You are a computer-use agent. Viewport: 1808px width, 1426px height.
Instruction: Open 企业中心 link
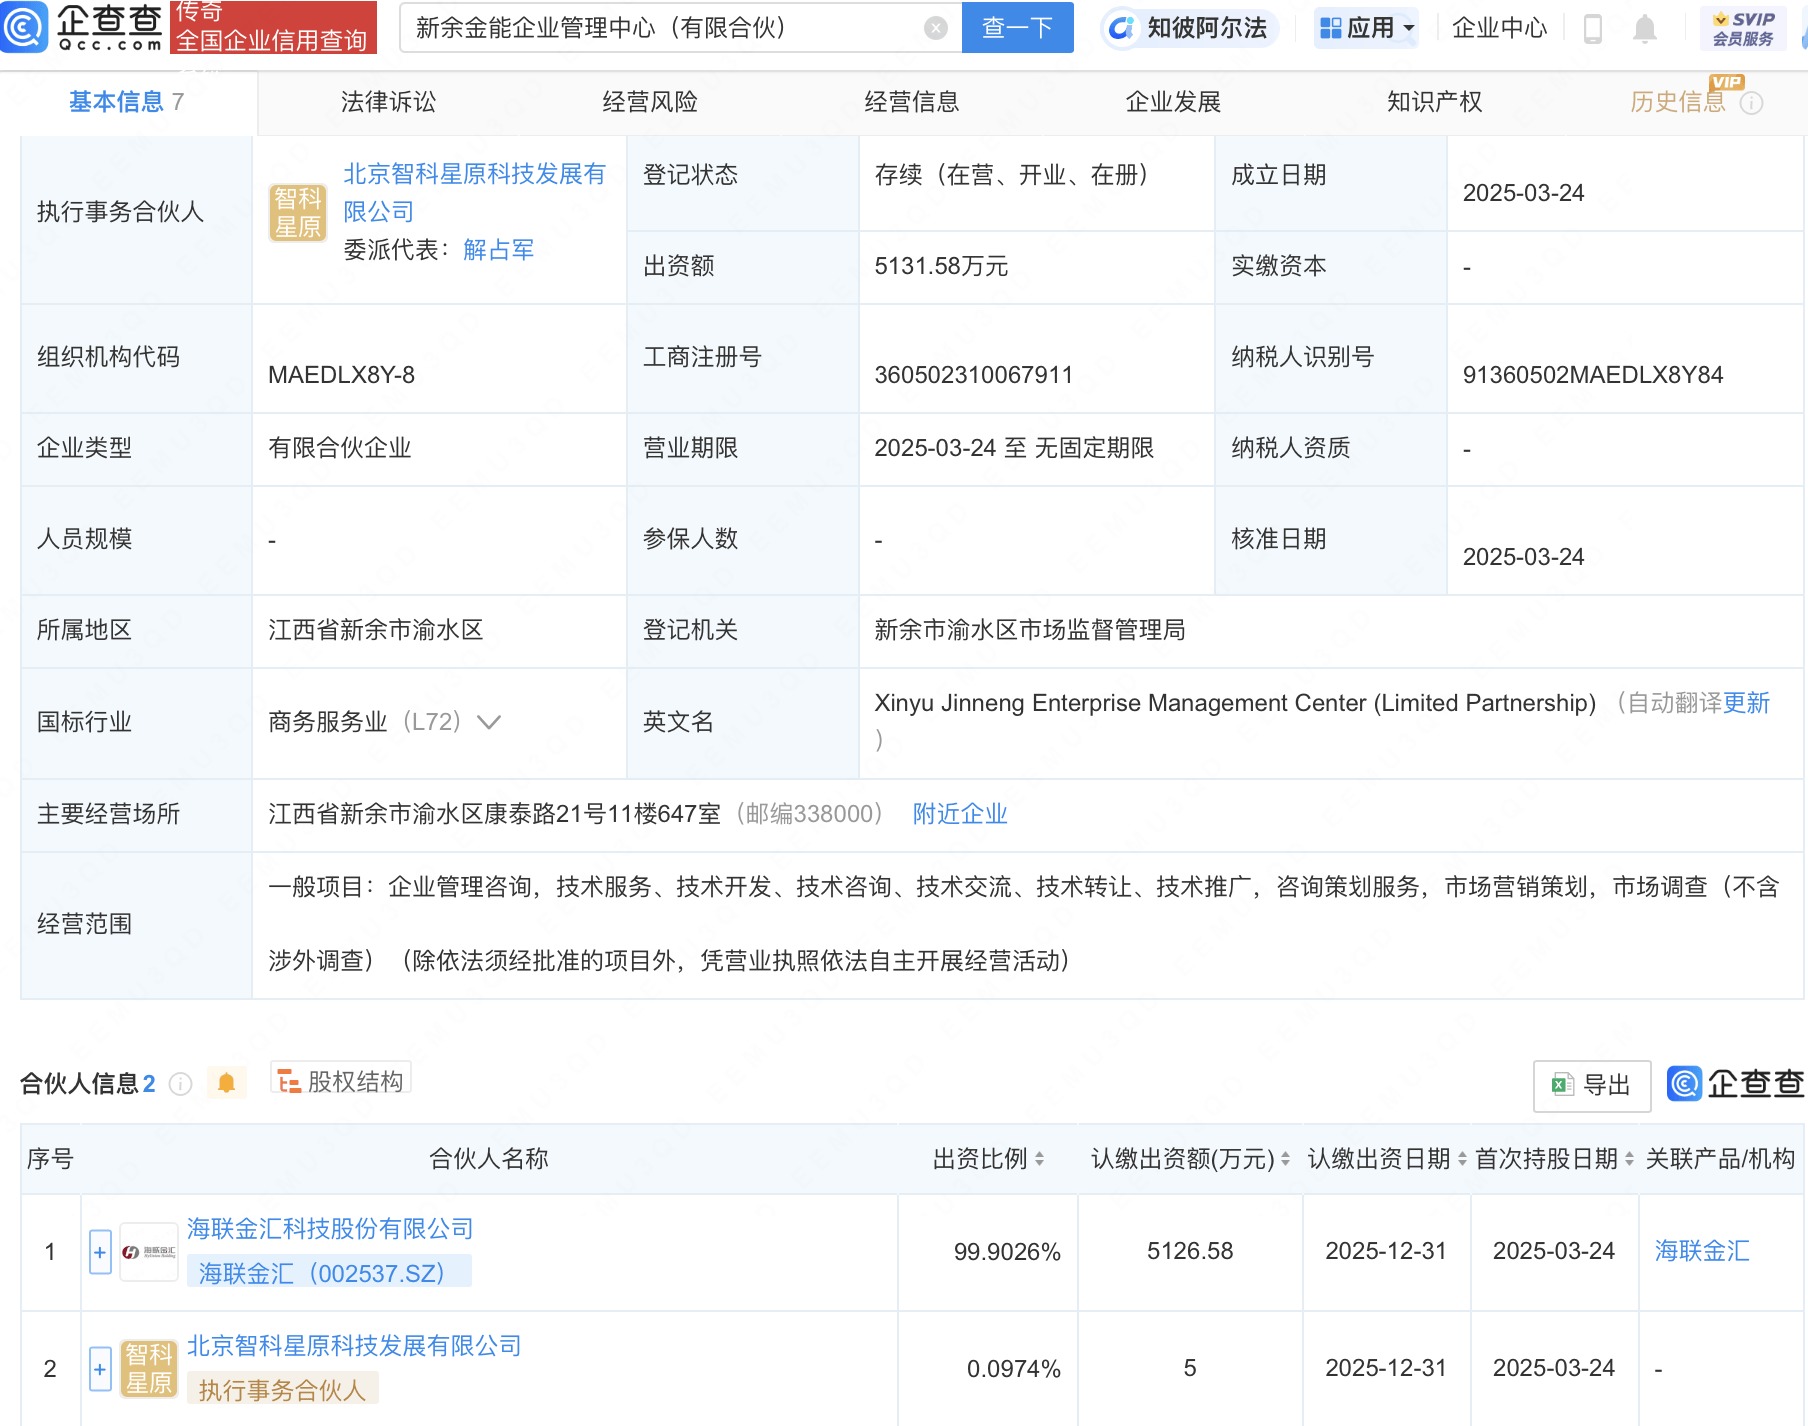click(1499, 28)
